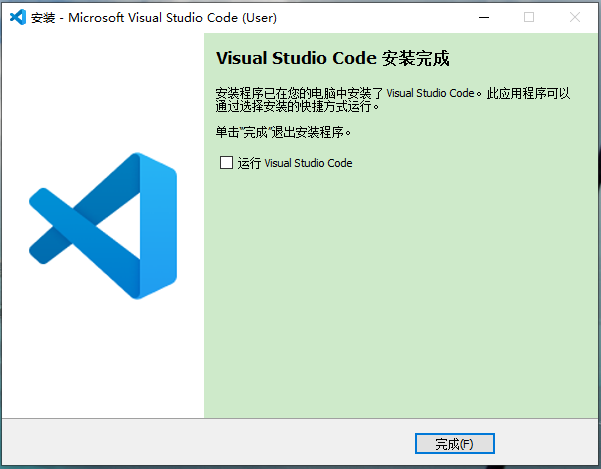Image resolution: width=601 pixels, height=469 pixels.
Task: Click the 完成(F) button to exit installer
Action: coord(455,444)
